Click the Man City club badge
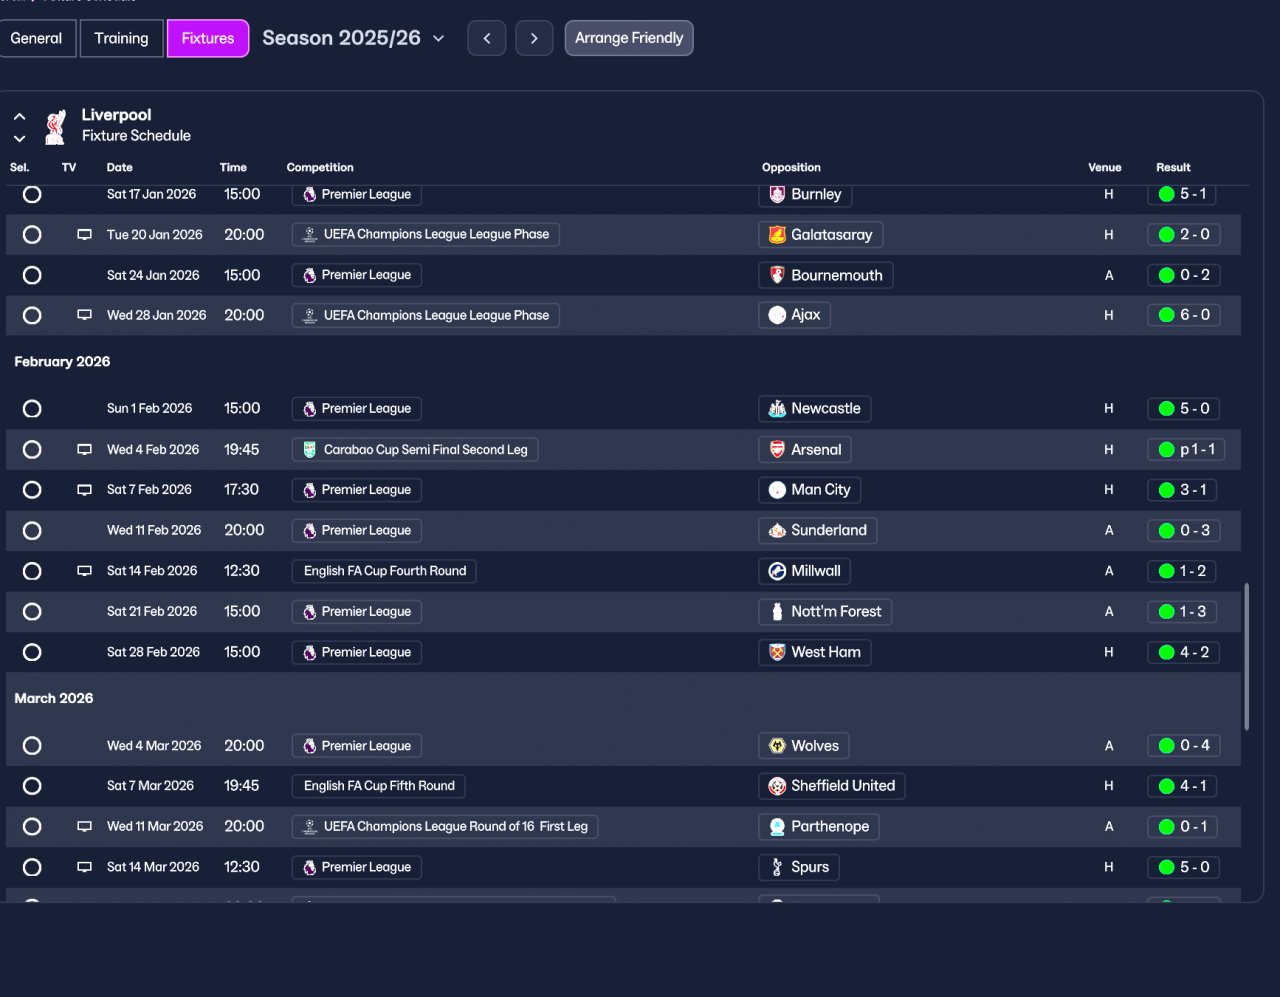Screen dimensions: 1280x997 (x=777, y=490)
